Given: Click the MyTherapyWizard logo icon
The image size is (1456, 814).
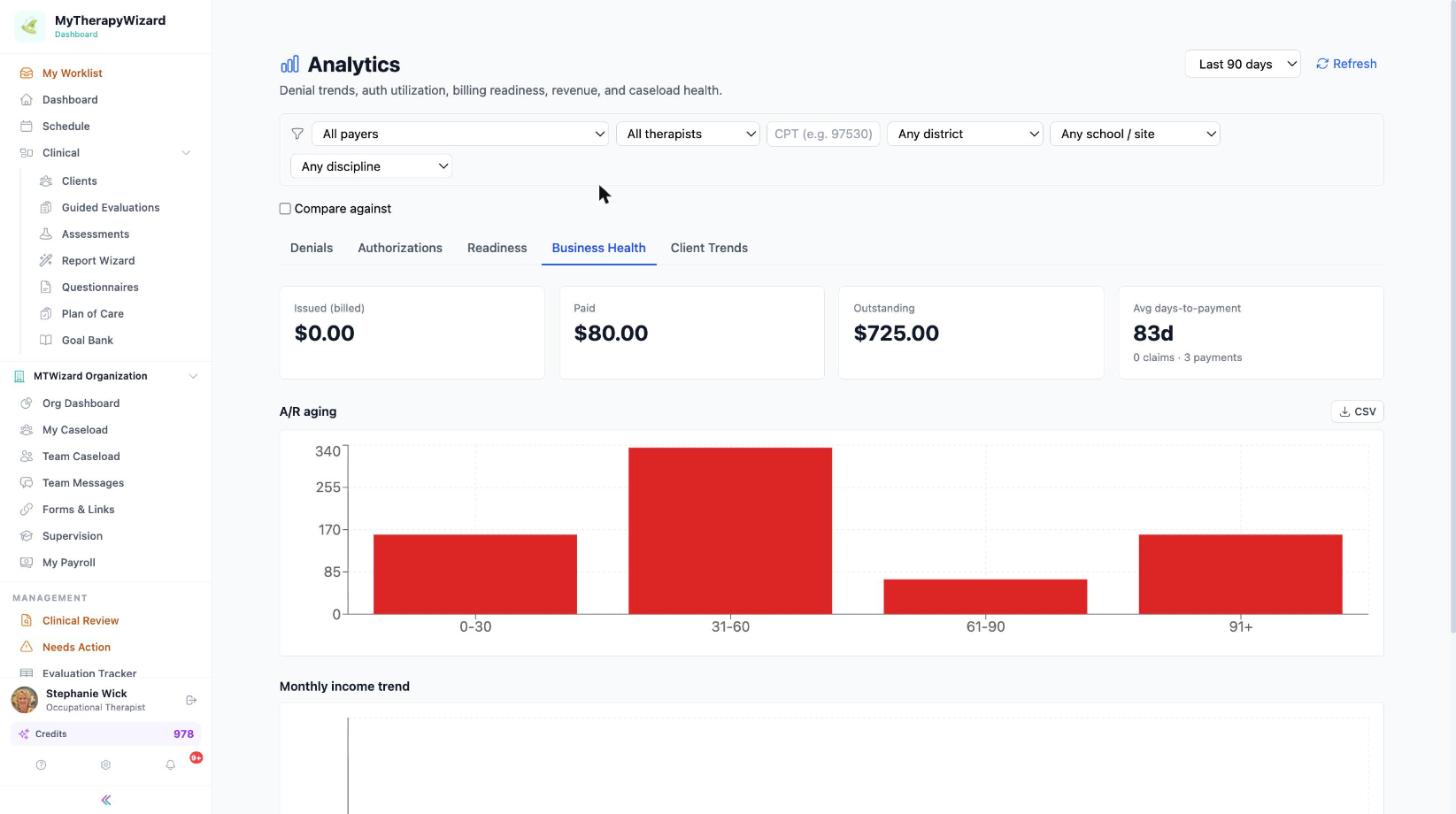Looking at the screenshot, I should (x=29, y=26).
